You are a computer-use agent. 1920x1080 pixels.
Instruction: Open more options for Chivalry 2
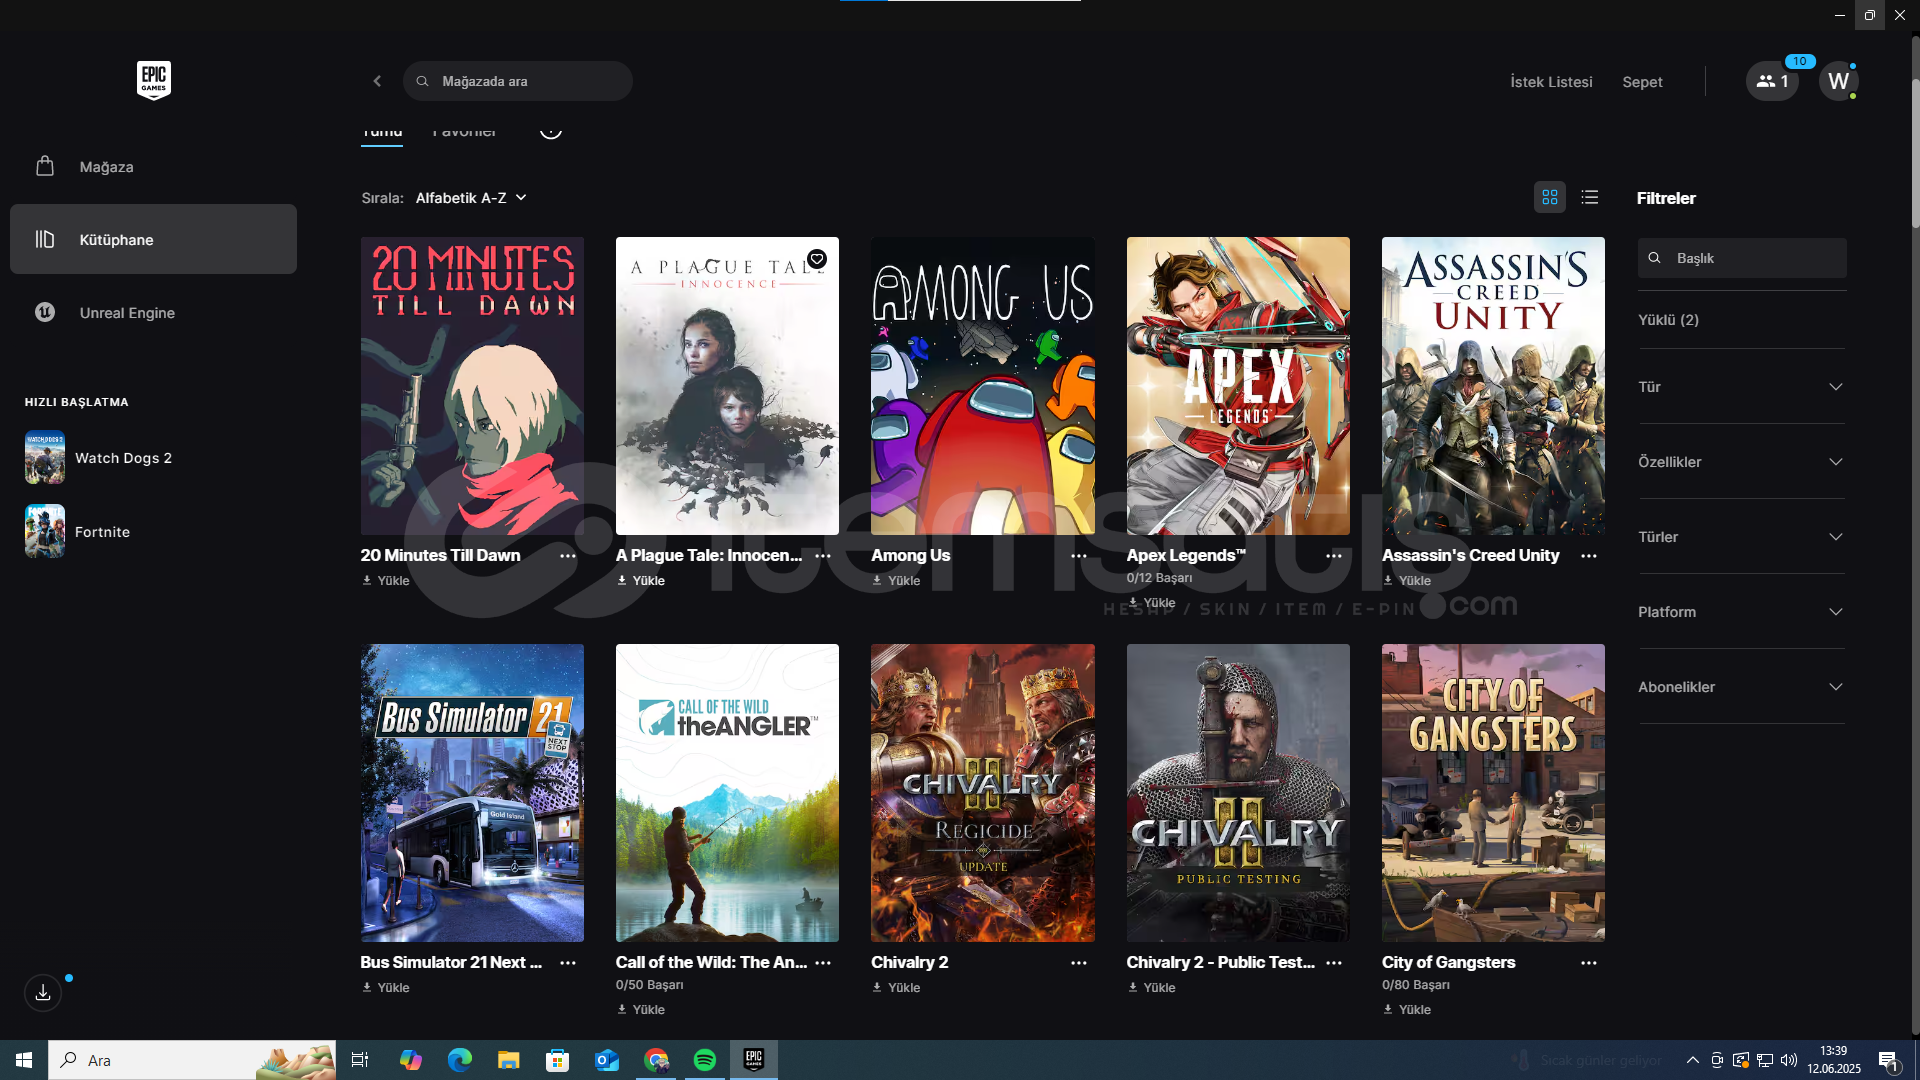pos(1079,963)
